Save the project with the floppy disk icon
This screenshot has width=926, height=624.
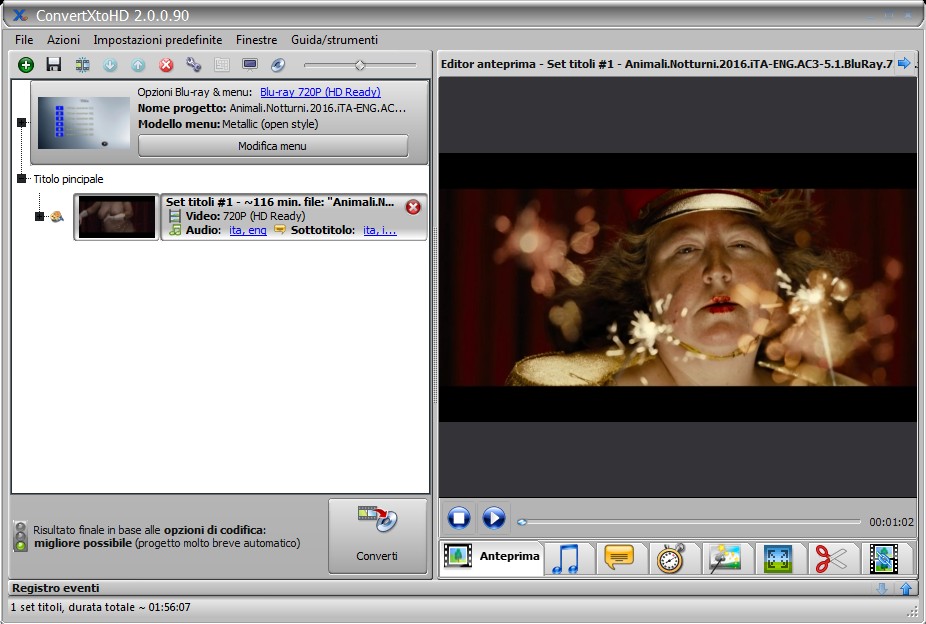tap(54, 64)
